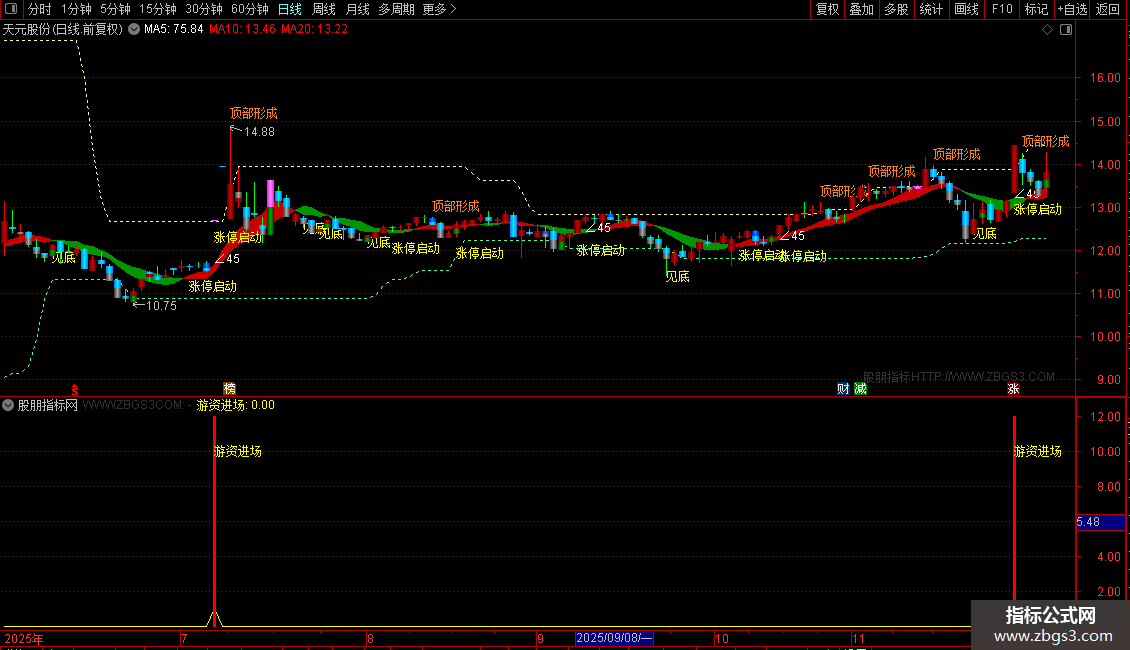The image size is (1130, 650).
Task: Click the right 游资进场 signal label
Action: (x=1038, y=451)
